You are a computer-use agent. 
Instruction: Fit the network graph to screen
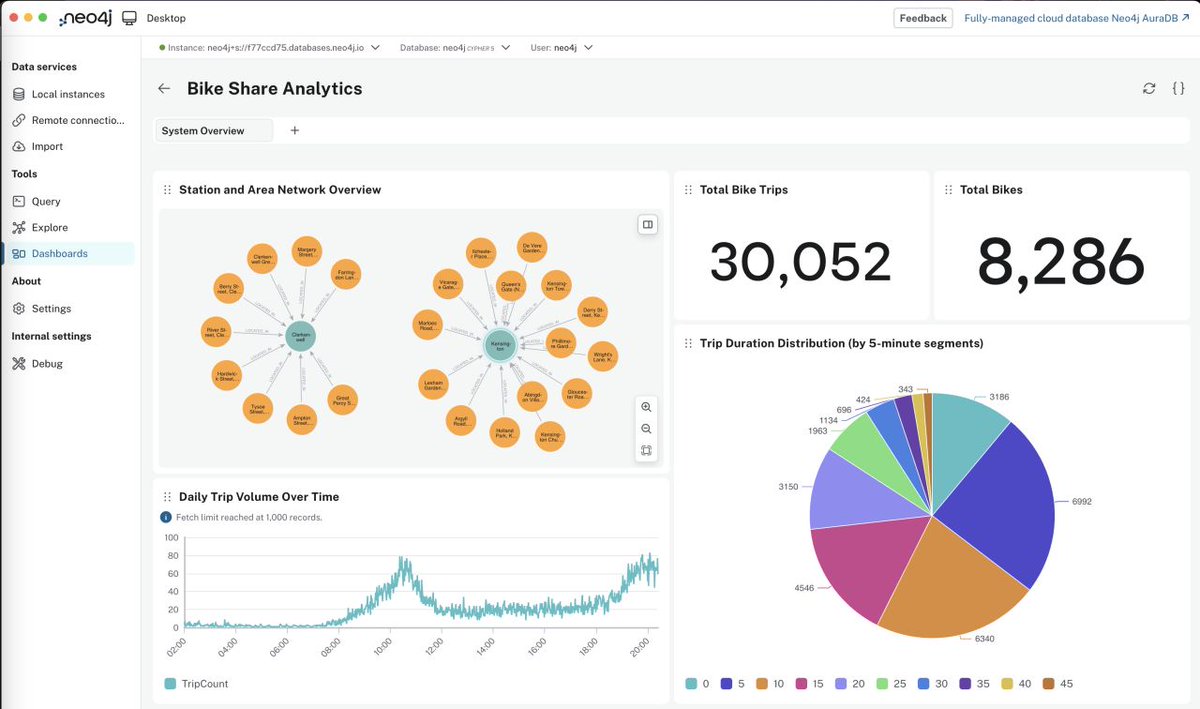(x=647, y=450)
